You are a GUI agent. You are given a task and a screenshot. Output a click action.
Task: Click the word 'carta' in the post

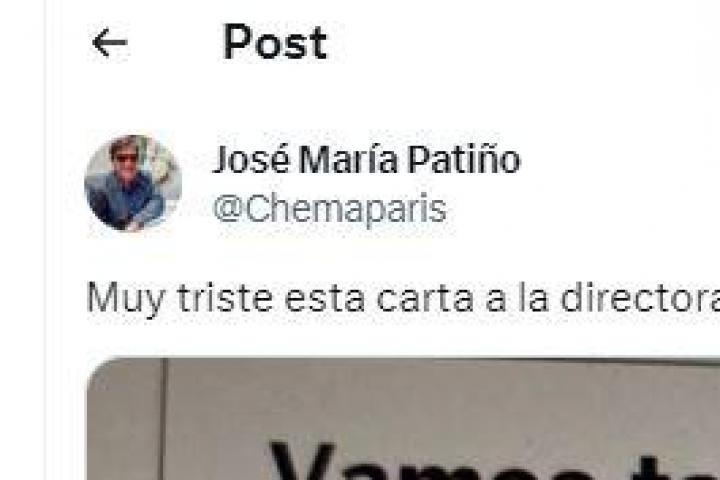[x=425, y=299]
